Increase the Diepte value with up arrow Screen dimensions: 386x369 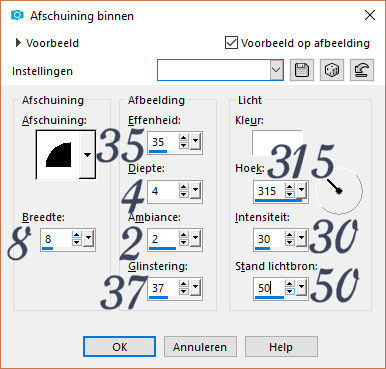(x=184, y=186)
